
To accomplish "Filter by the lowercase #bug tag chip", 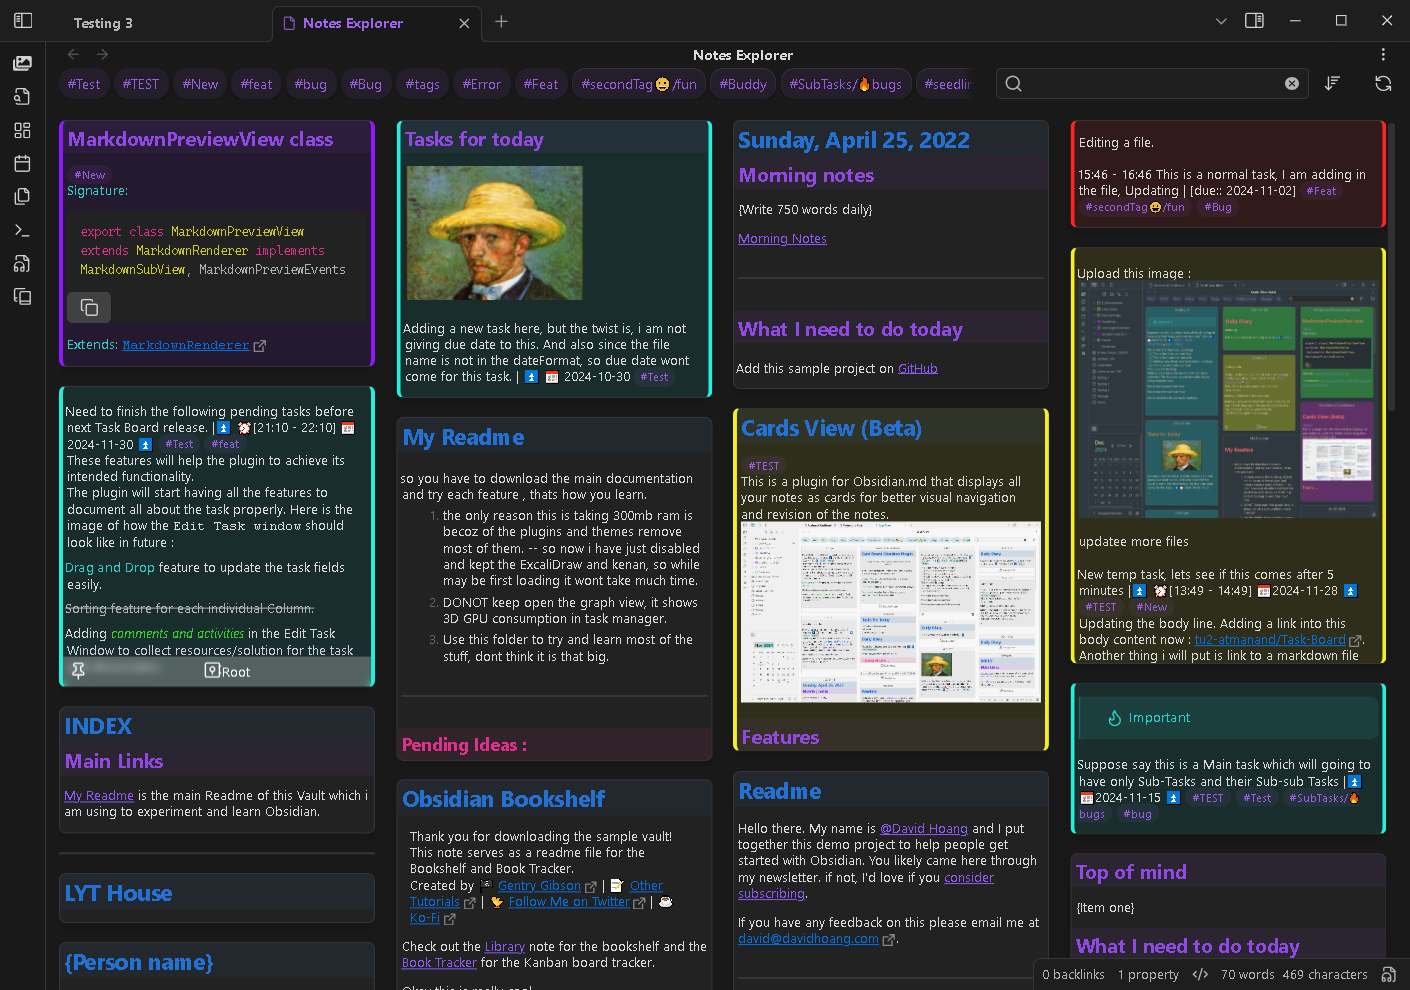I will [x=310, y=84].
